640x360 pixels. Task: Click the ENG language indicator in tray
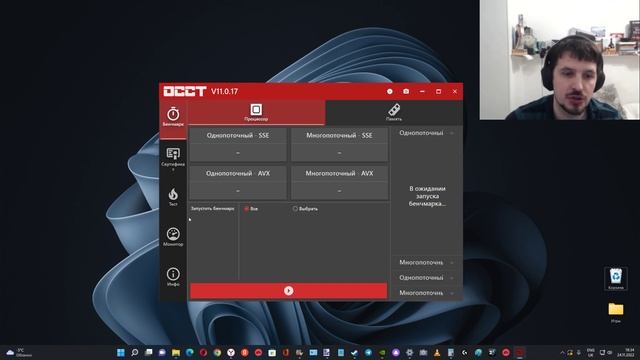coord(590,353)
